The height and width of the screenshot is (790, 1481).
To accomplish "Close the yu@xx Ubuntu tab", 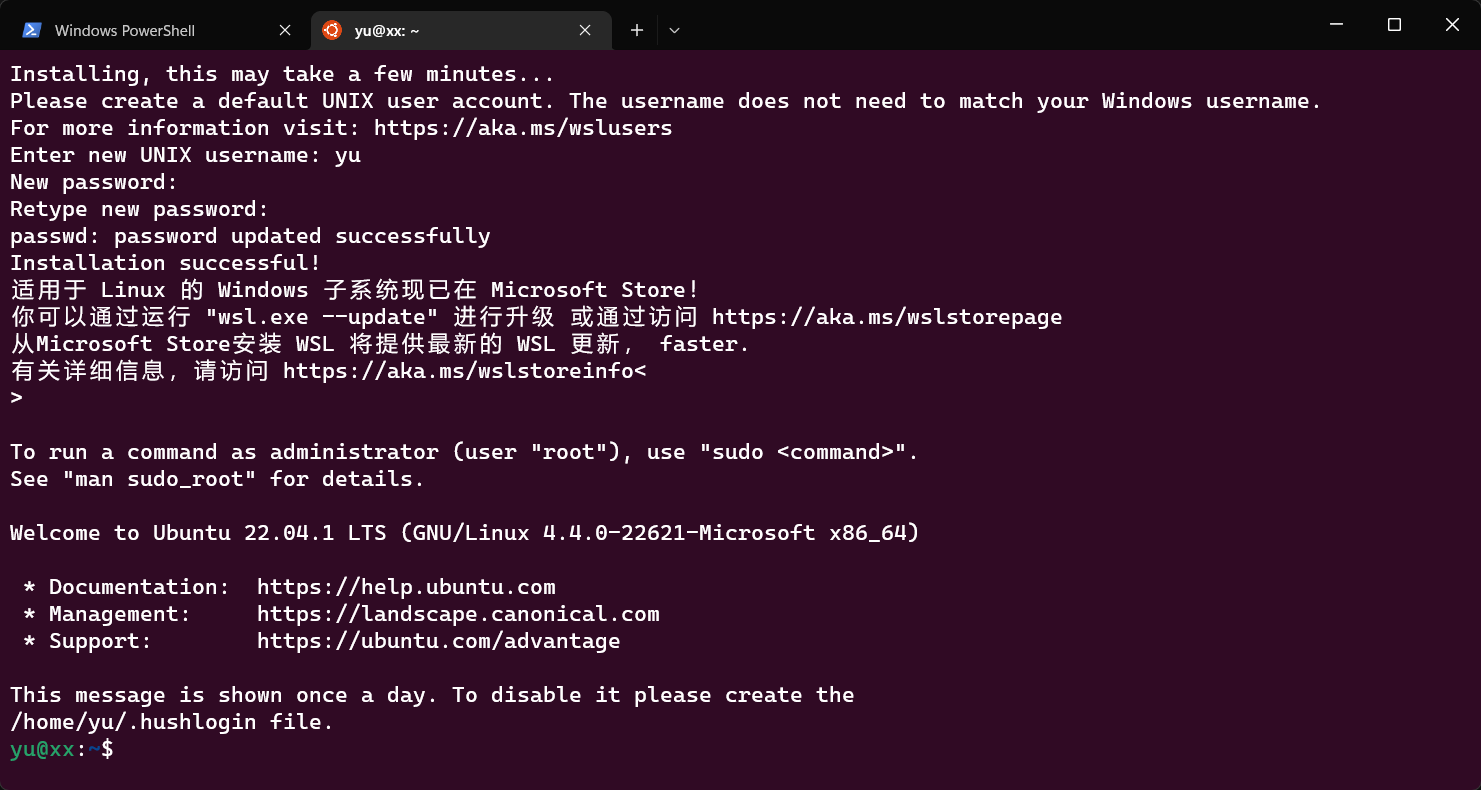I will pyautogui.click(x=585, y=30).
